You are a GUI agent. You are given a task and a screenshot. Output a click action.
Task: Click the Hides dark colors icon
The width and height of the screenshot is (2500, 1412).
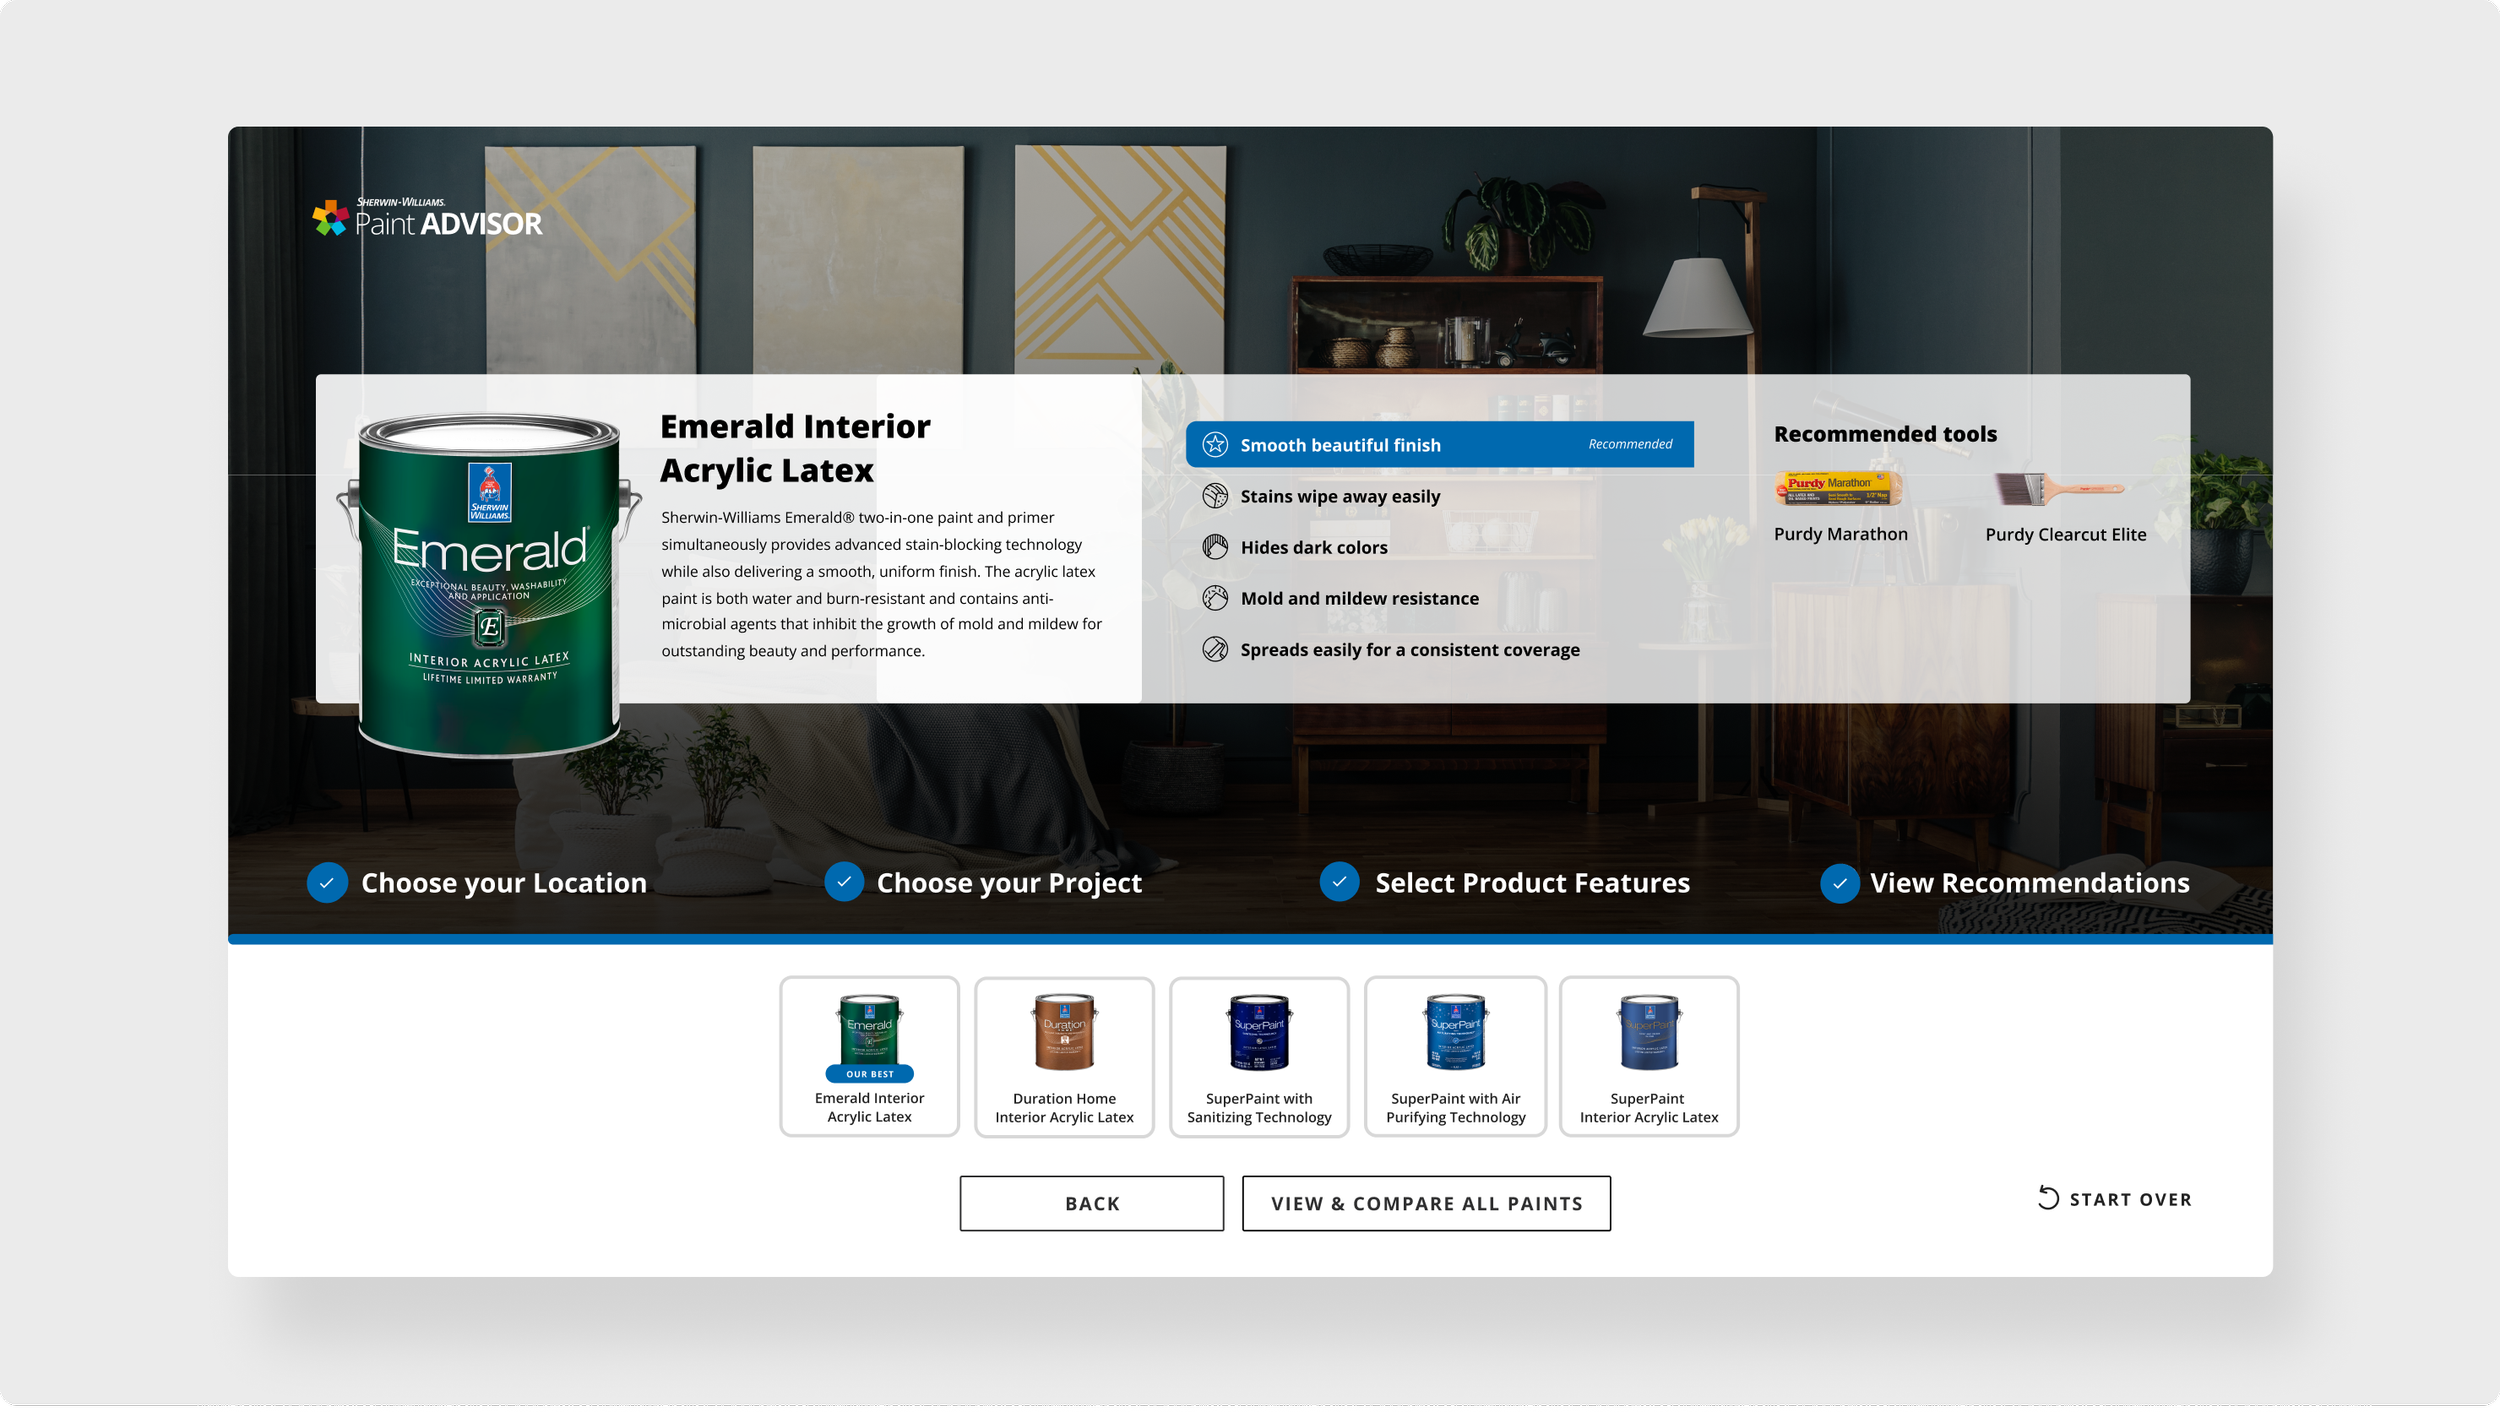(x=1215, y=547)
